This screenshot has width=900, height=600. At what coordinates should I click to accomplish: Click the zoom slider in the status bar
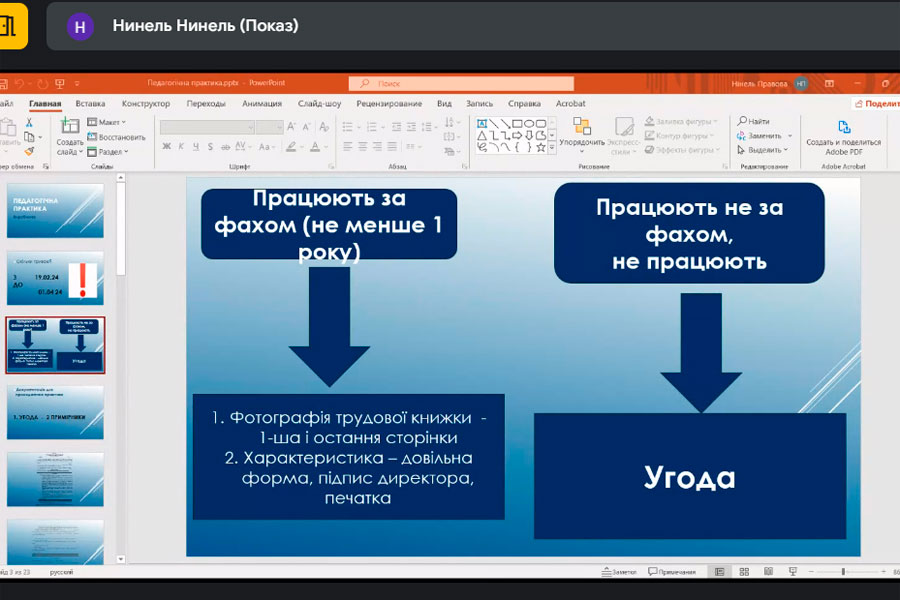click(843, 572)
